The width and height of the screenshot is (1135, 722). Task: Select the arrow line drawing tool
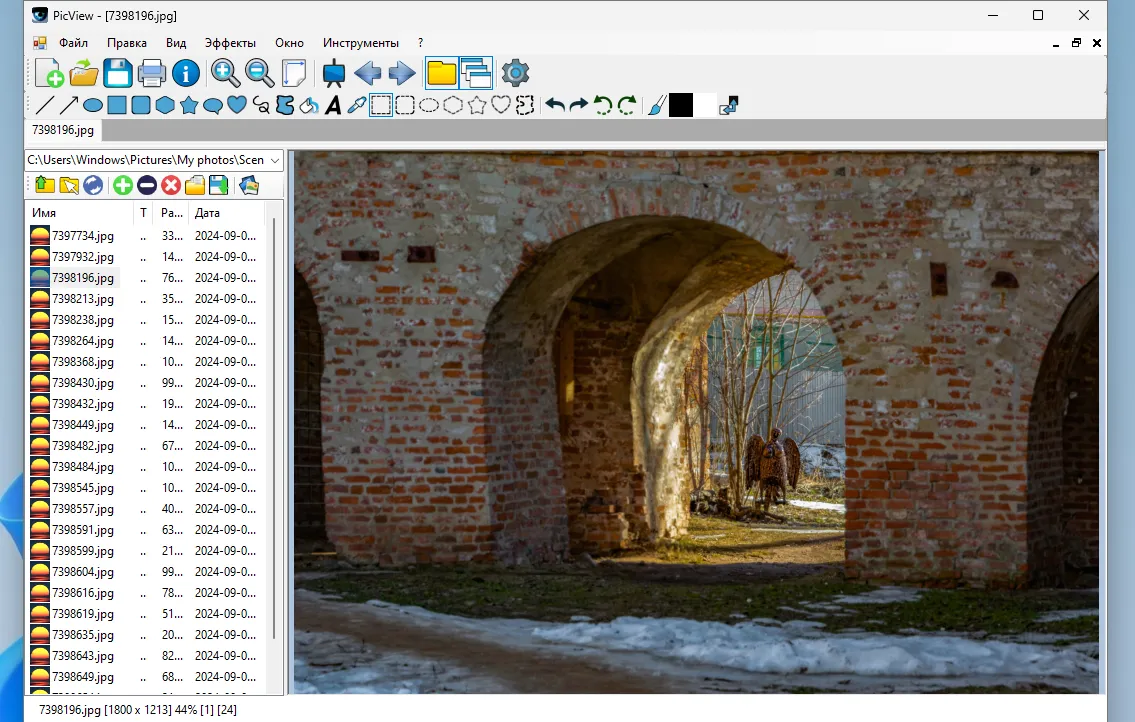[69, 105]
